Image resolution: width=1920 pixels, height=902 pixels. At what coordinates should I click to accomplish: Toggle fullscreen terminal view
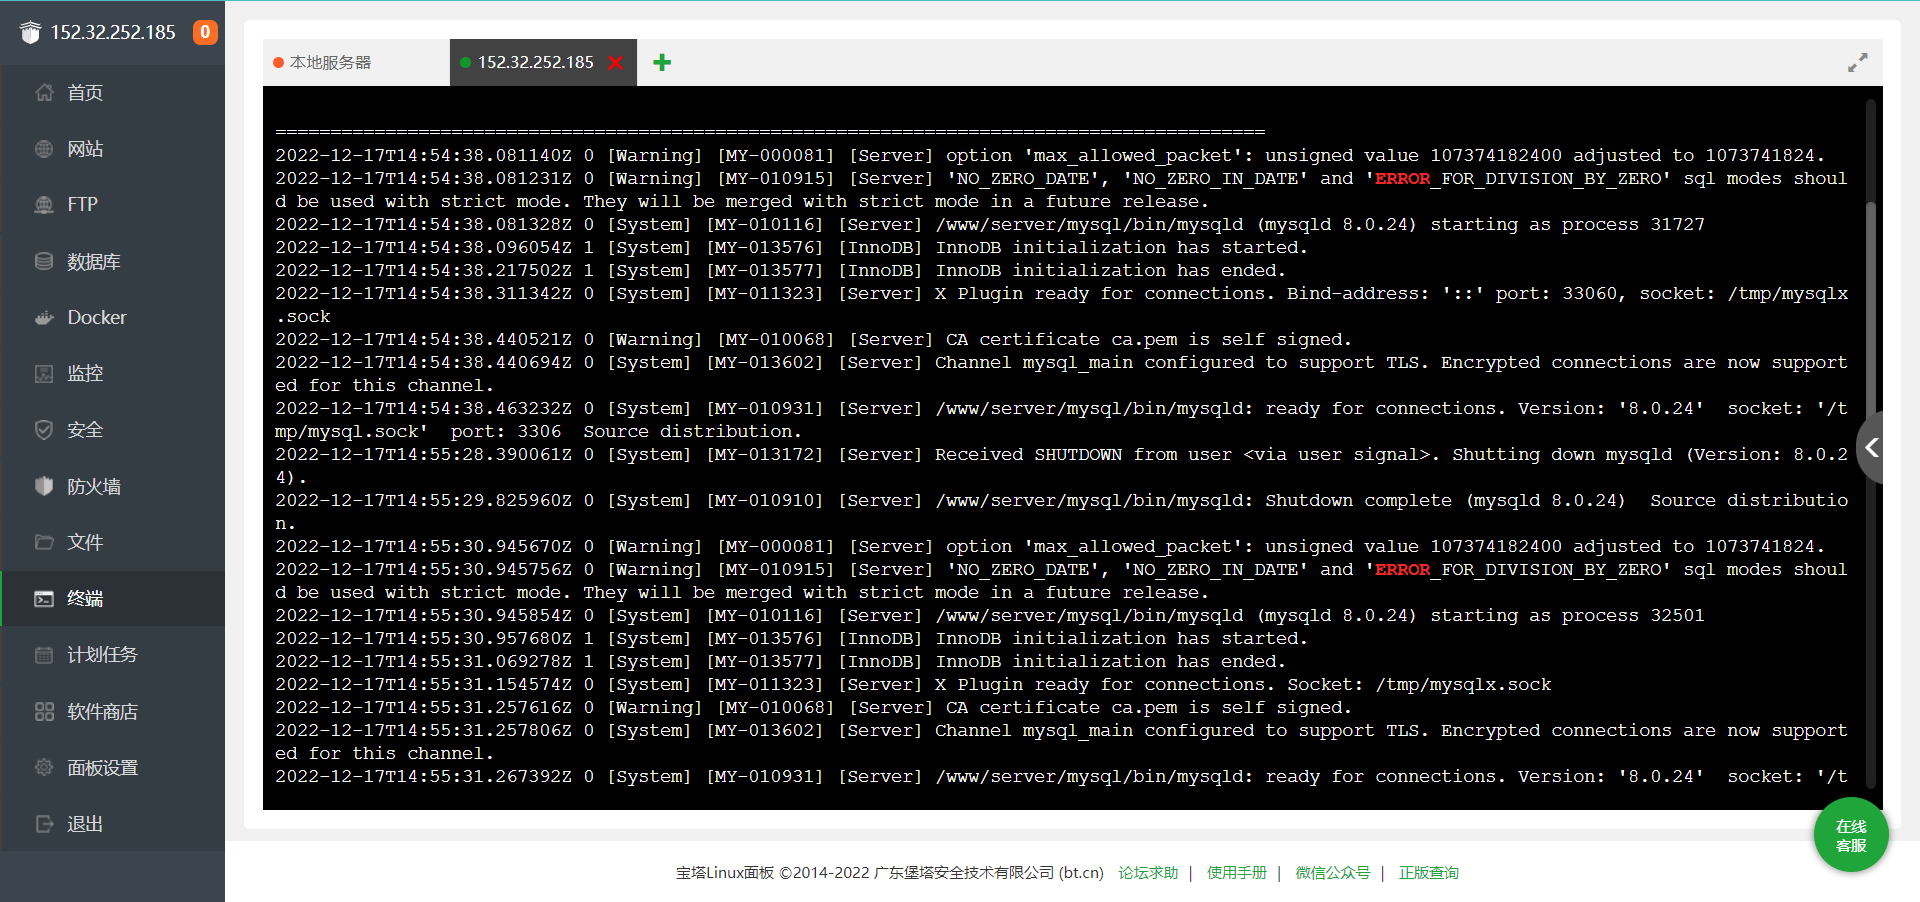point(1858,63)
